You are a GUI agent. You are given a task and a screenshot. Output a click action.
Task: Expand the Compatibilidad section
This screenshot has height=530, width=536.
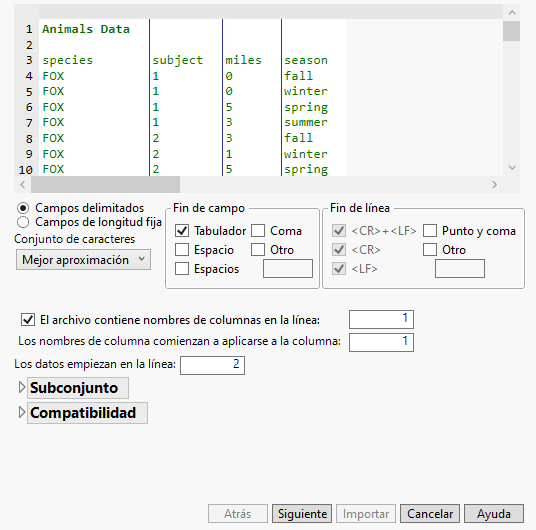(22, 413)
